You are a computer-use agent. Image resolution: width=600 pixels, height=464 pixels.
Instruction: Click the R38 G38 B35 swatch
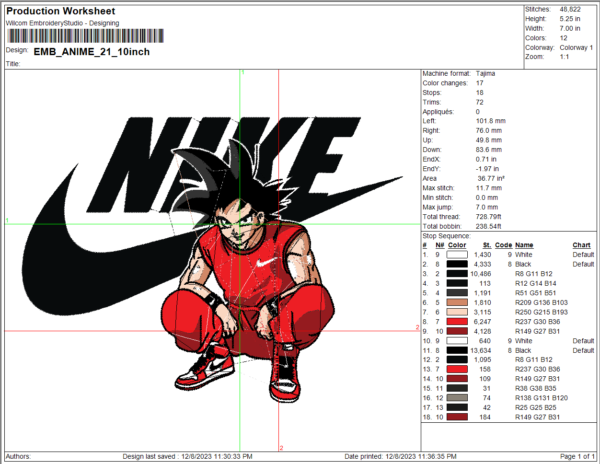[457, 388]
